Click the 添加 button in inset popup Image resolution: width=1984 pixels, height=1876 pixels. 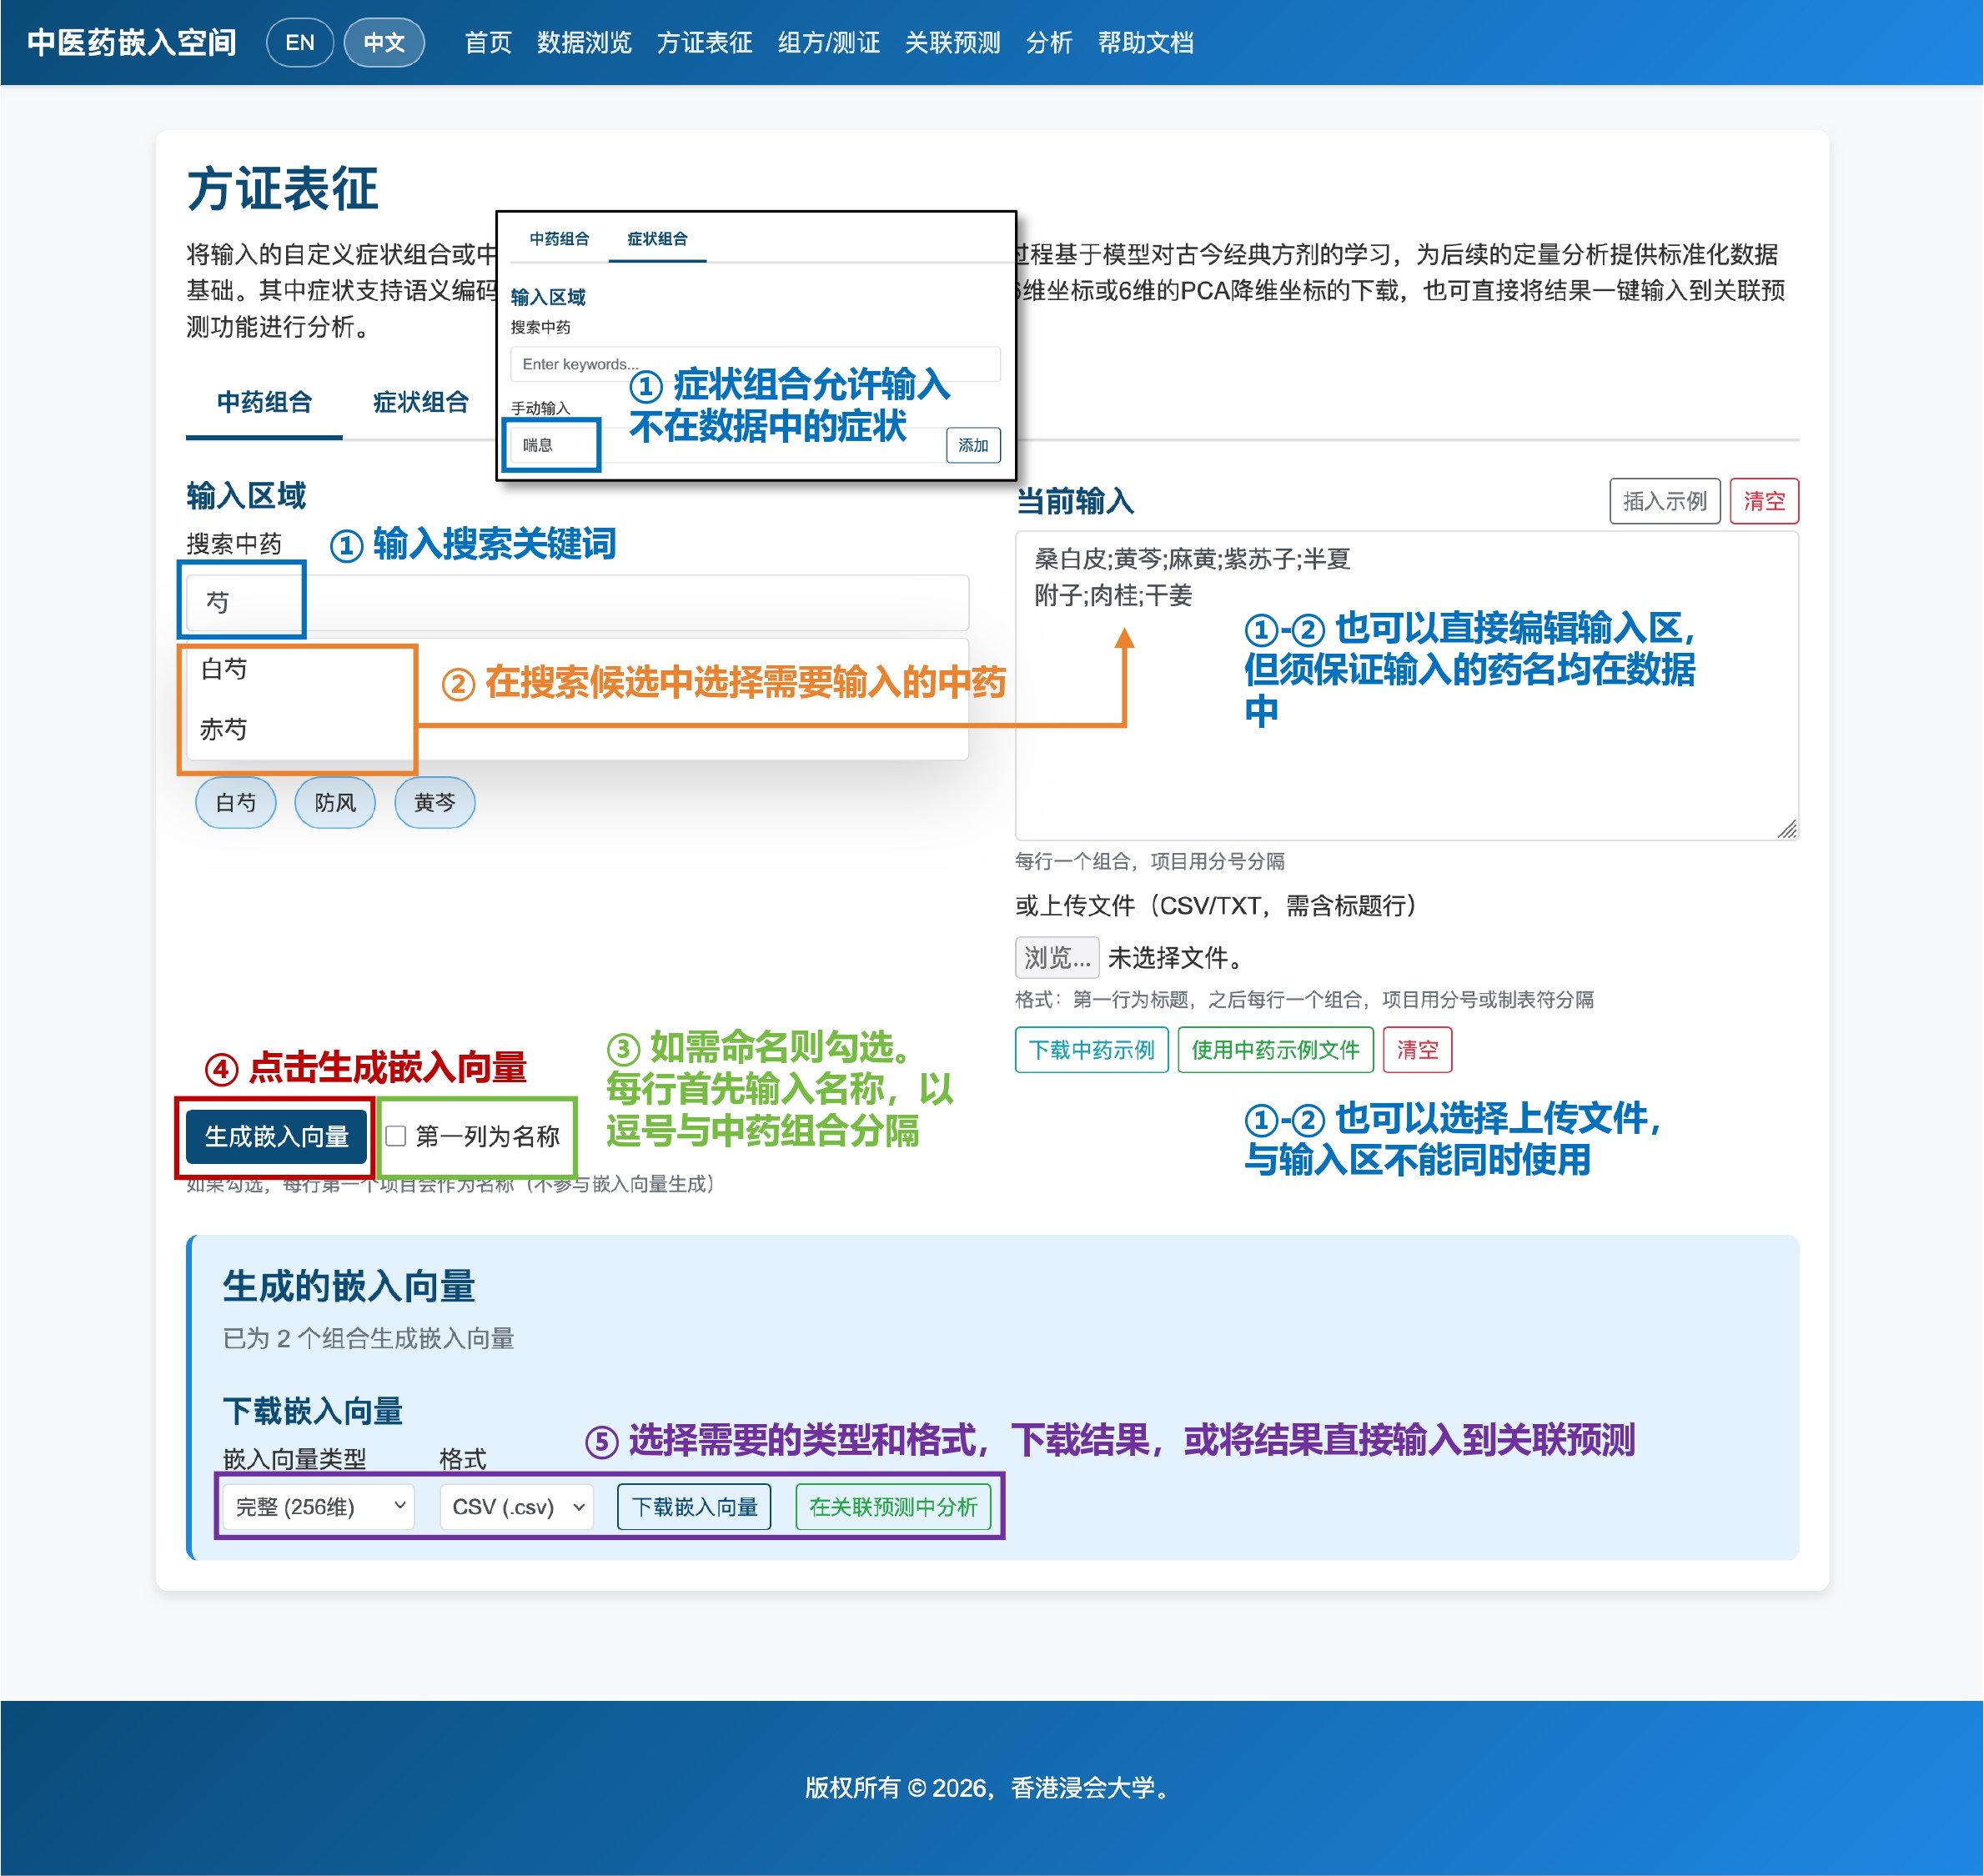[972, 445]
